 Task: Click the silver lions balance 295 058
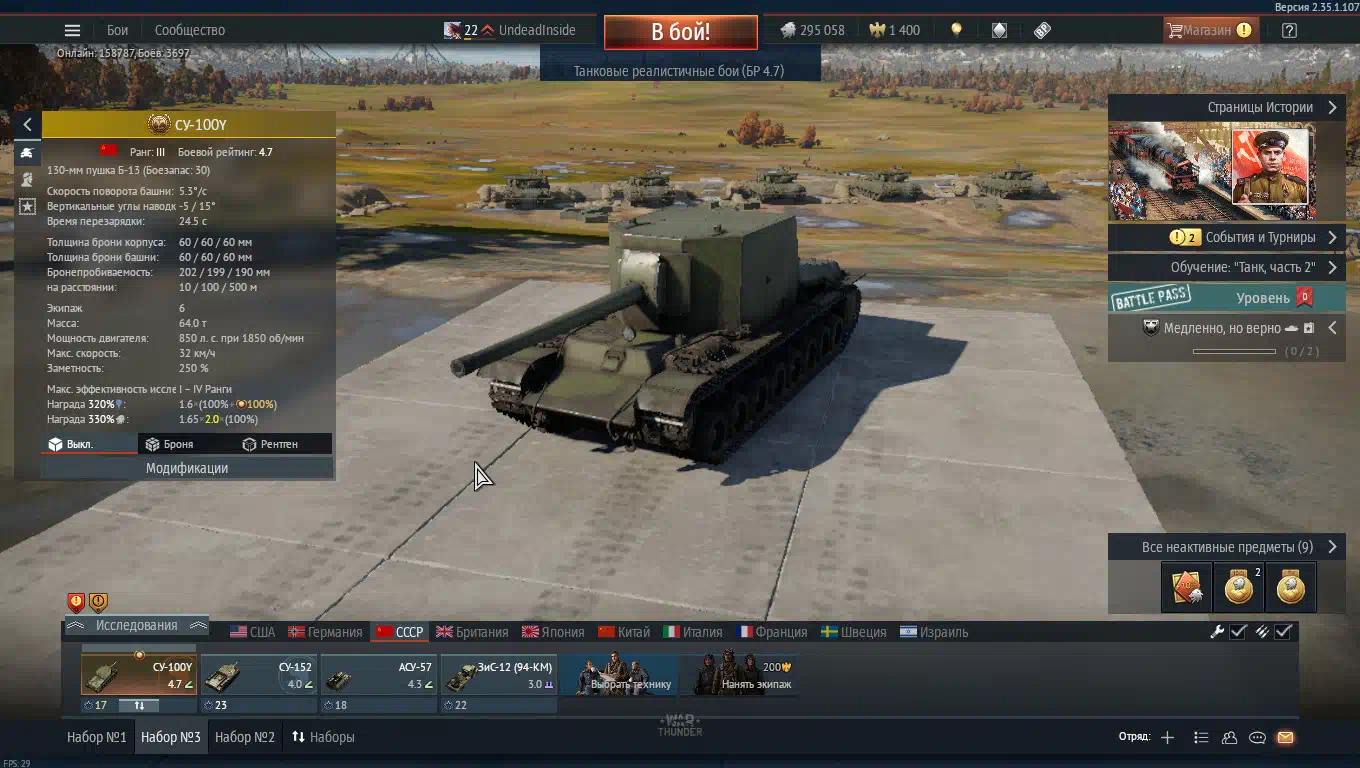[x=812, y=30]
